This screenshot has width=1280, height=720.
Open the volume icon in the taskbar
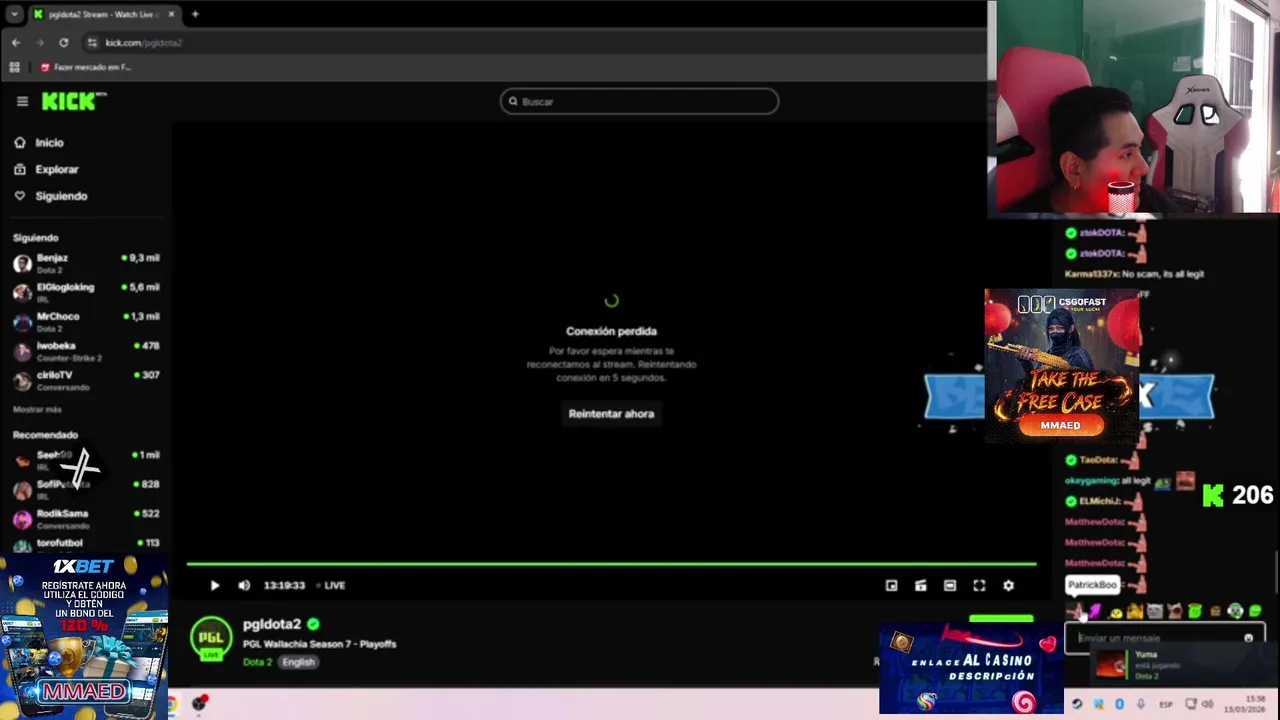click(x=1209, y=704)
